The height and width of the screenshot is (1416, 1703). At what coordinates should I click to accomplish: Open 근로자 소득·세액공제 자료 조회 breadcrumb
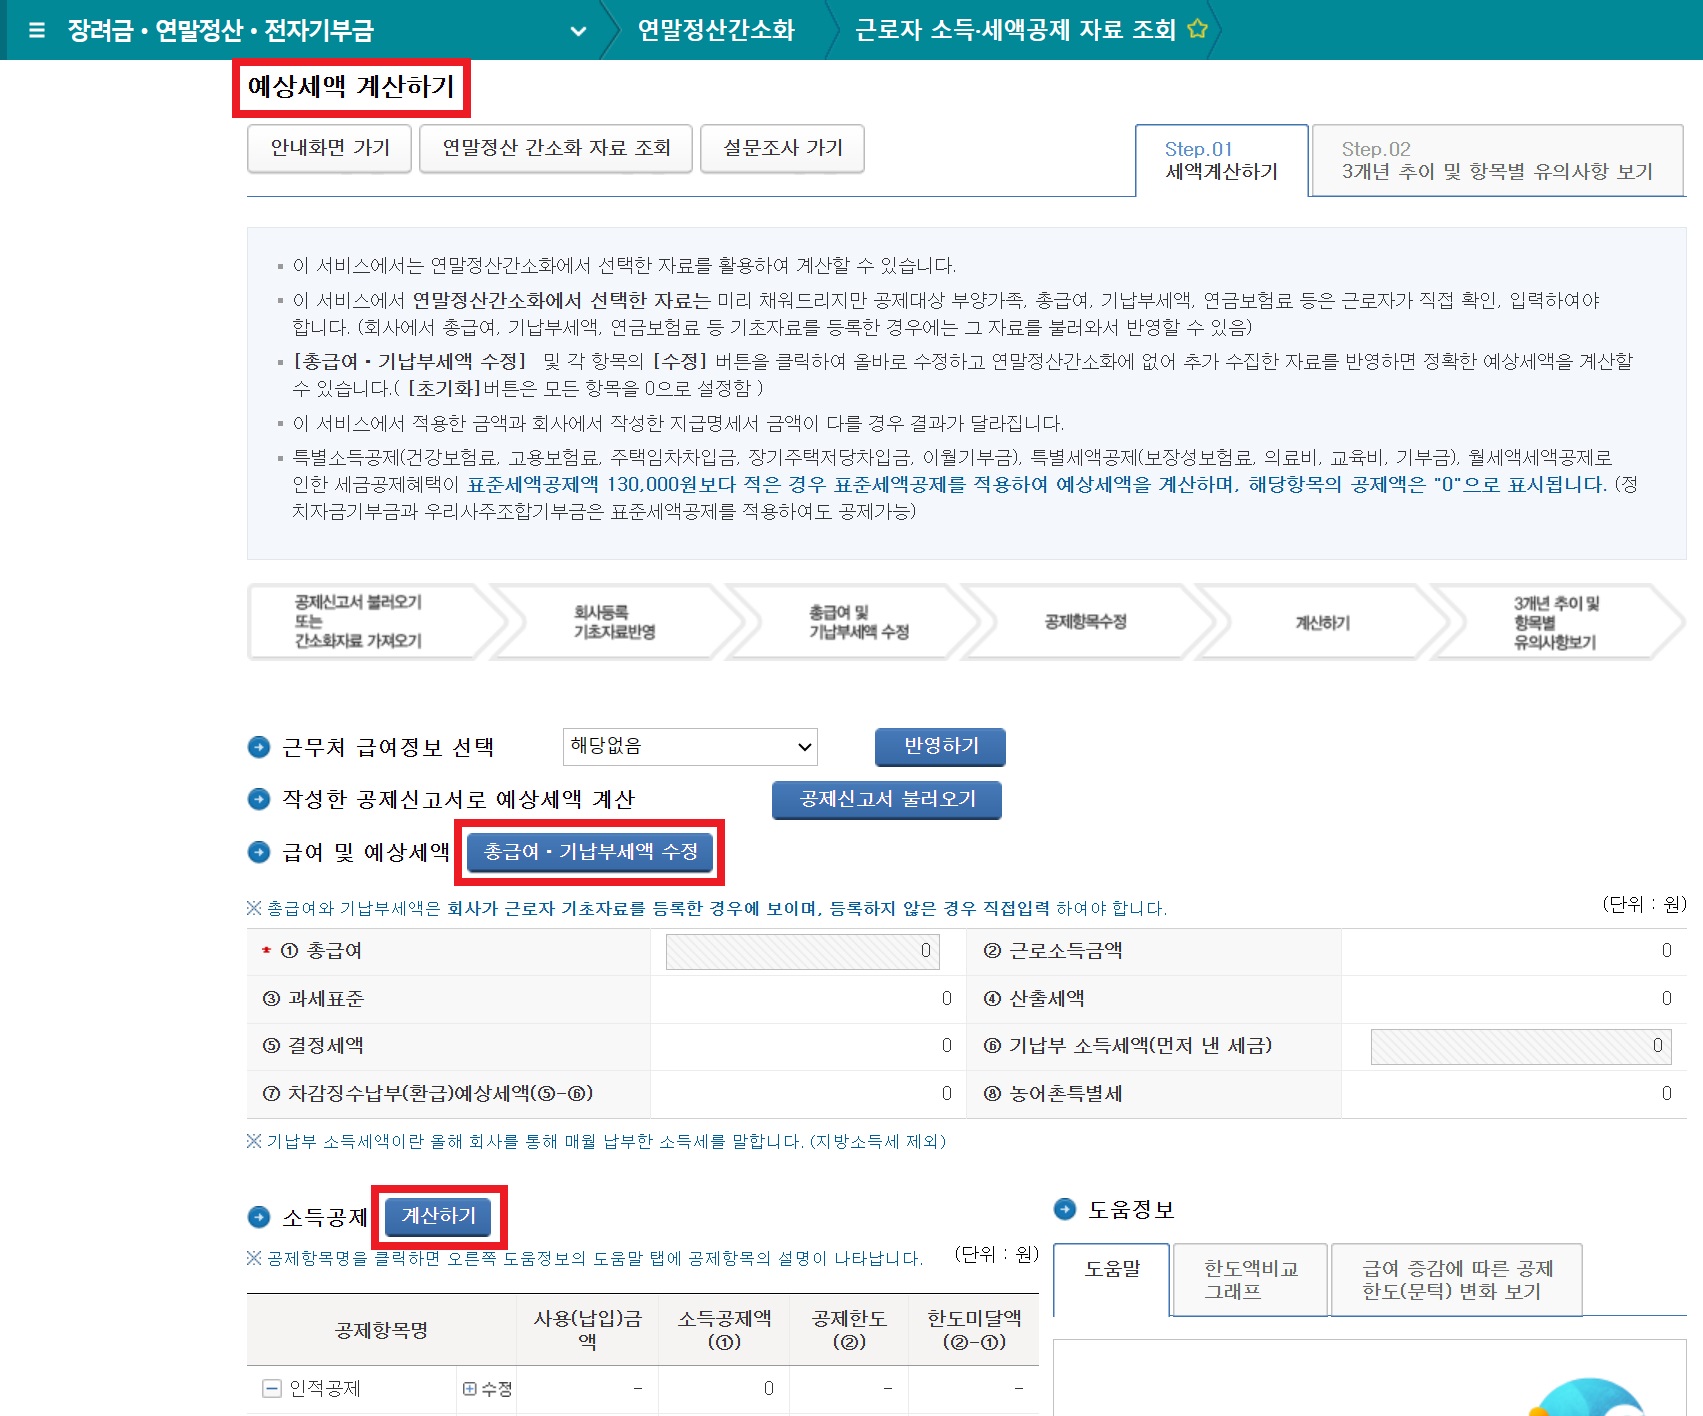[1015, 30]
